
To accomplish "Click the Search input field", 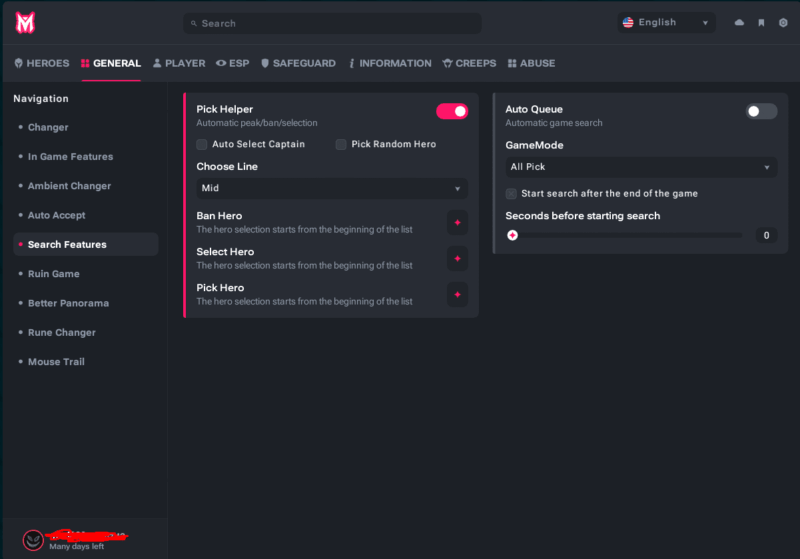I will point(332,23).
